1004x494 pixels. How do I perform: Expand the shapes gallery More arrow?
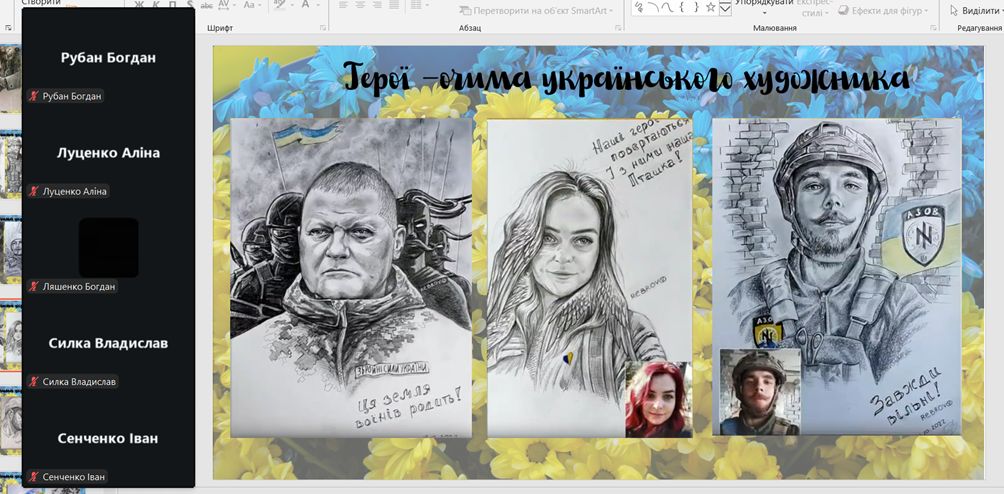725,10
